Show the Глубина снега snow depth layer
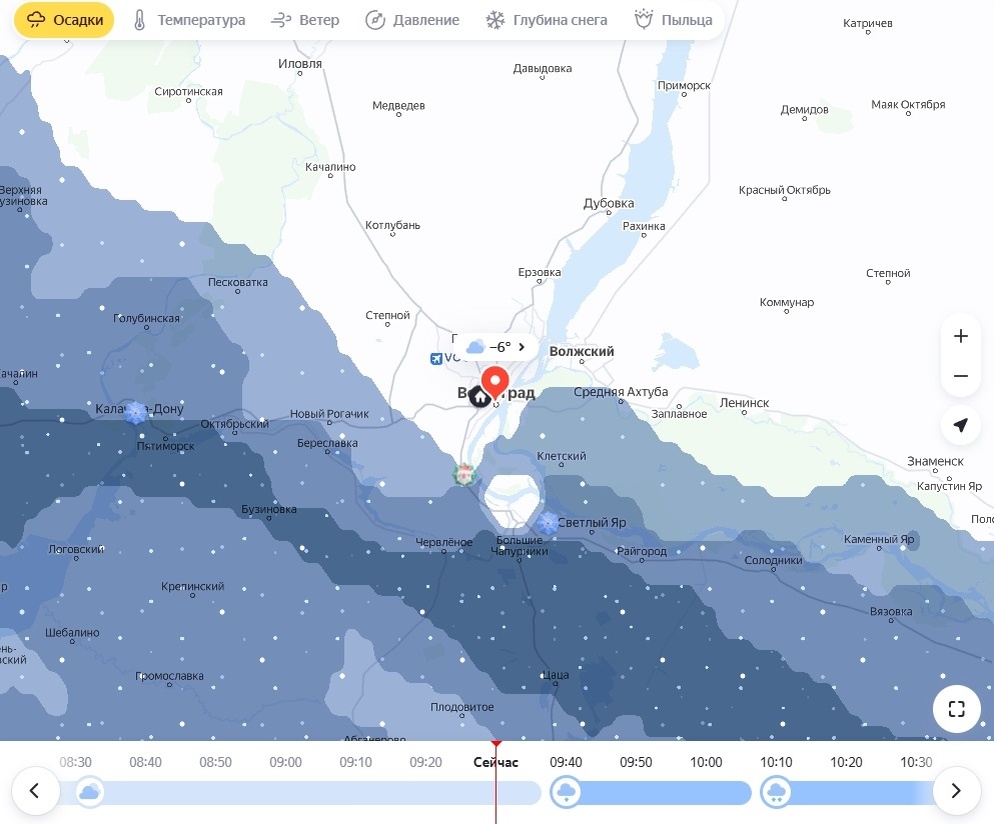Screen dimensions: 994x824 [x=546, y=20]
